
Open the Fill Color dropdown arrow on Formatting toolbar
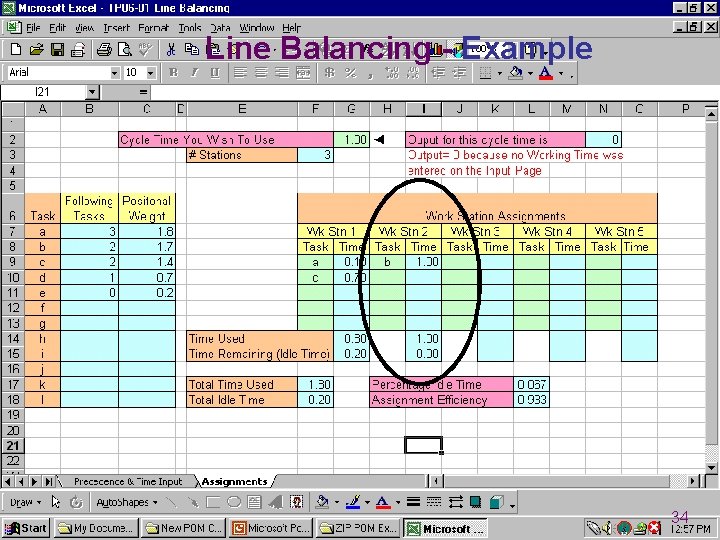[530, 73]
